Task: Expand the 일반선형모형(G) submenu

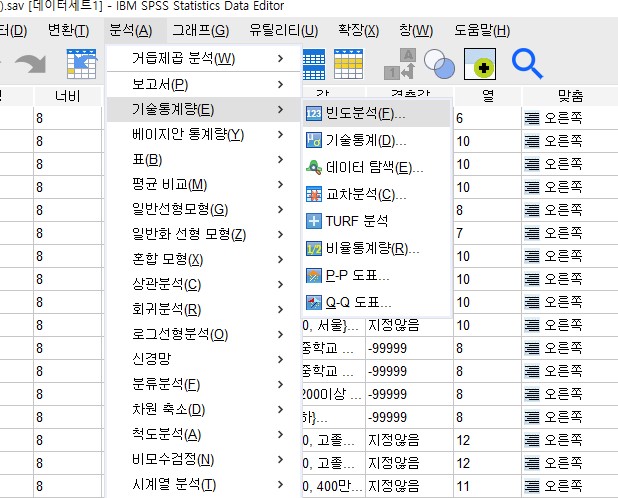Action: 204,210
